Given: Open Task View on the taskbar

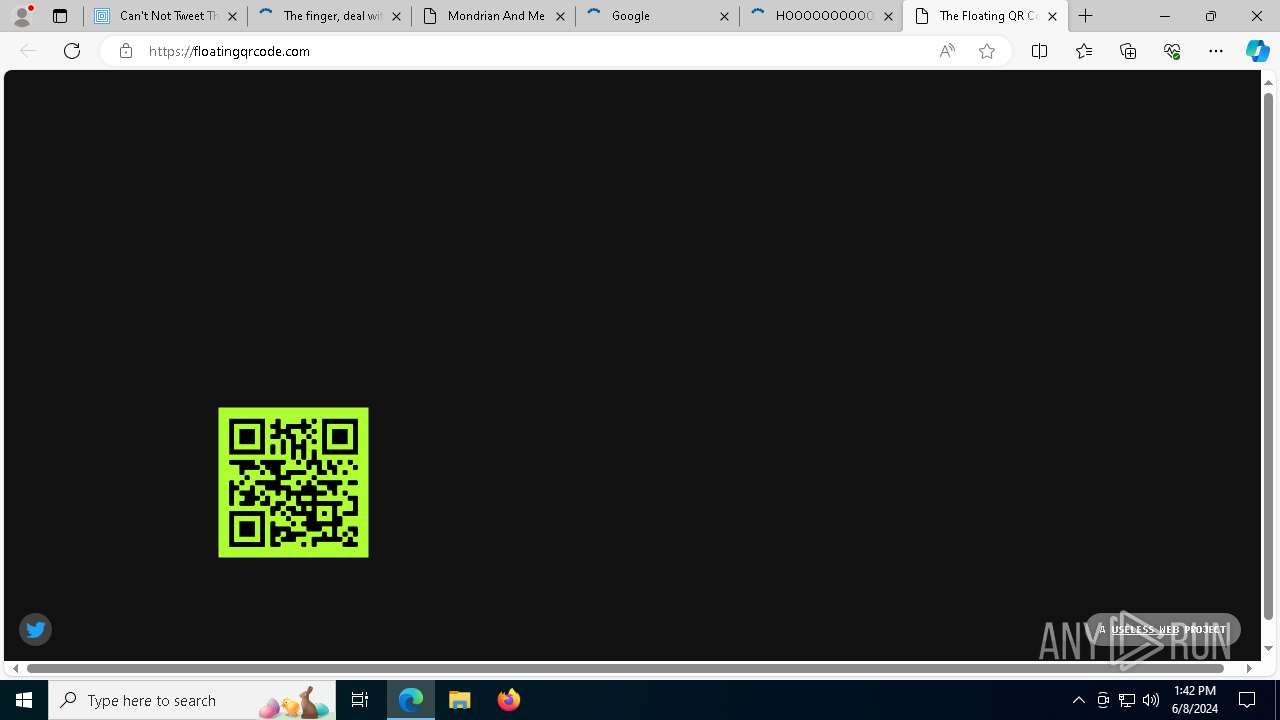Looking at the screenshot, I should click(x=360, y=700).
